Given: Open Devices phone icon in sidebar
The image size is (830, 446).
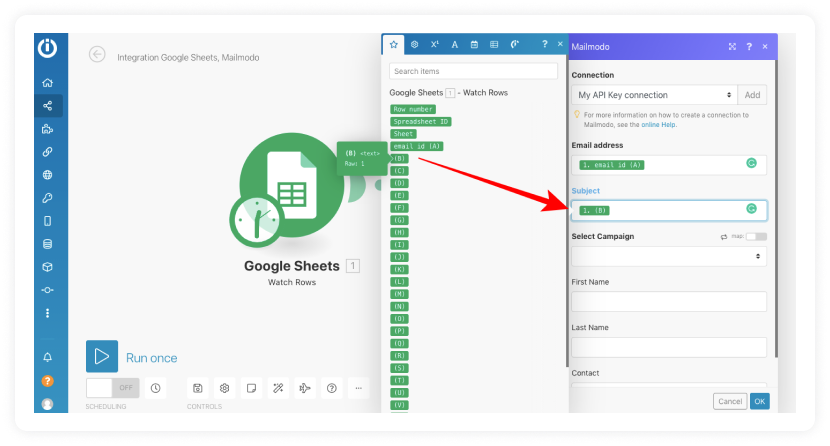Looking at the screenshot, I should 48,221.
